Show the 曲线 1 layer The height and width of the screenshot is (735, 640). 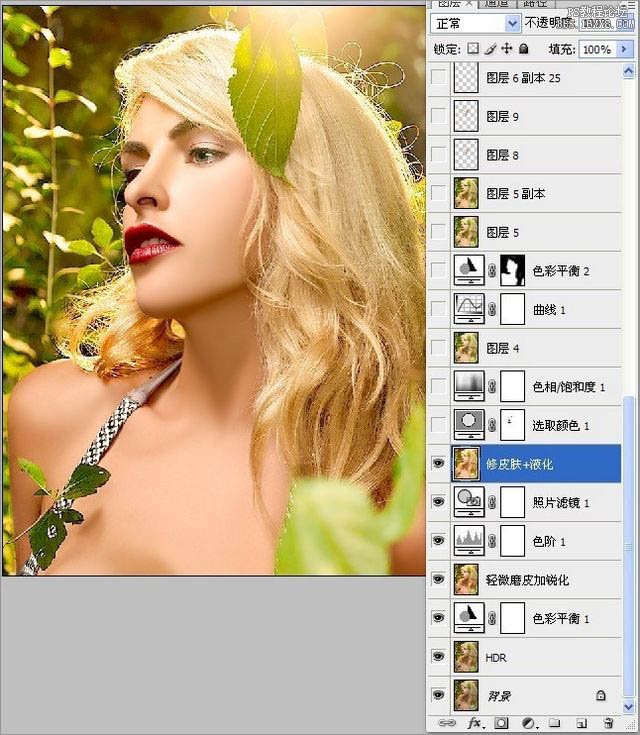click(438, 309)
